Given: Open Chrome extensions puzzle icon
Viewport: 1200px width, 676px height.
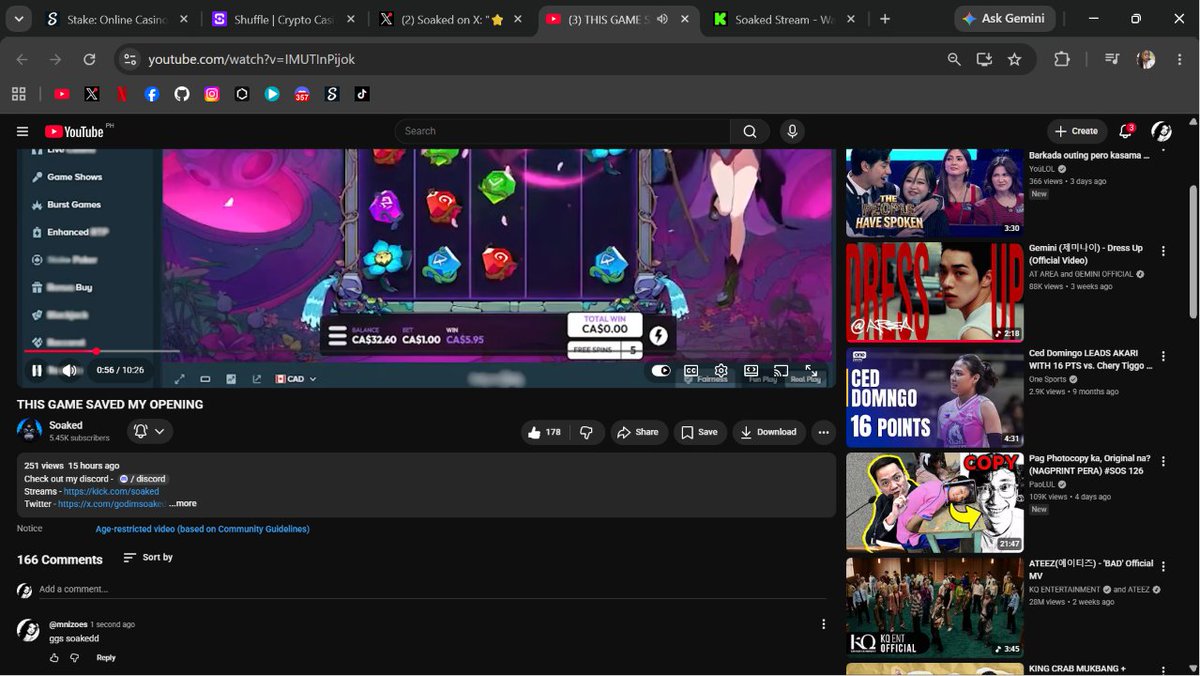Looking at the screenshot, I should click(1062, 59).
